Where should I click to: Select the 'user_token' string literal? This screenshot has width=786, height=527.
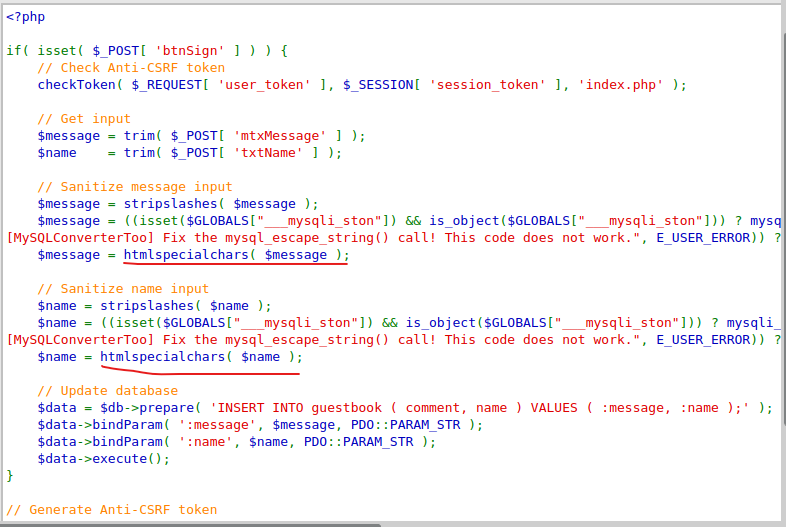tap(264, 85)
